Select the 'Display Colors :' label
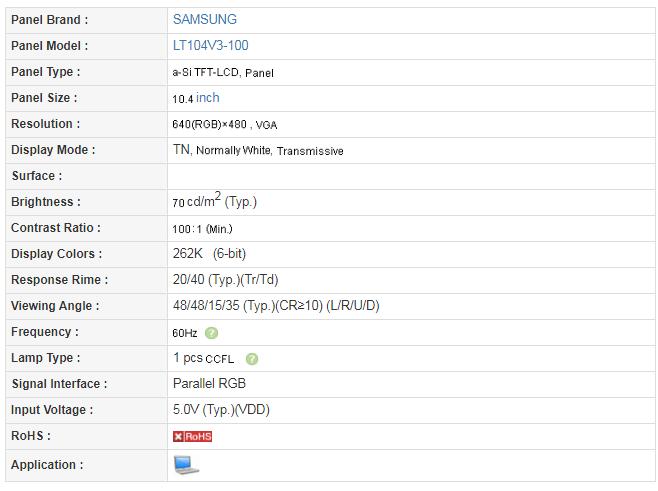658x491 pixels. click(56, 254)
